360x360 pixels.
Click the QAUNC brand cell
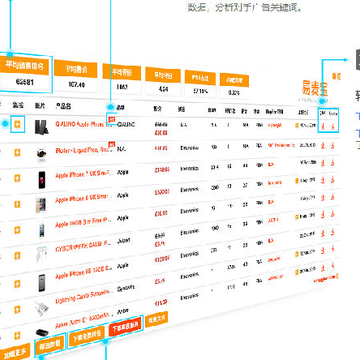[126, 124]
